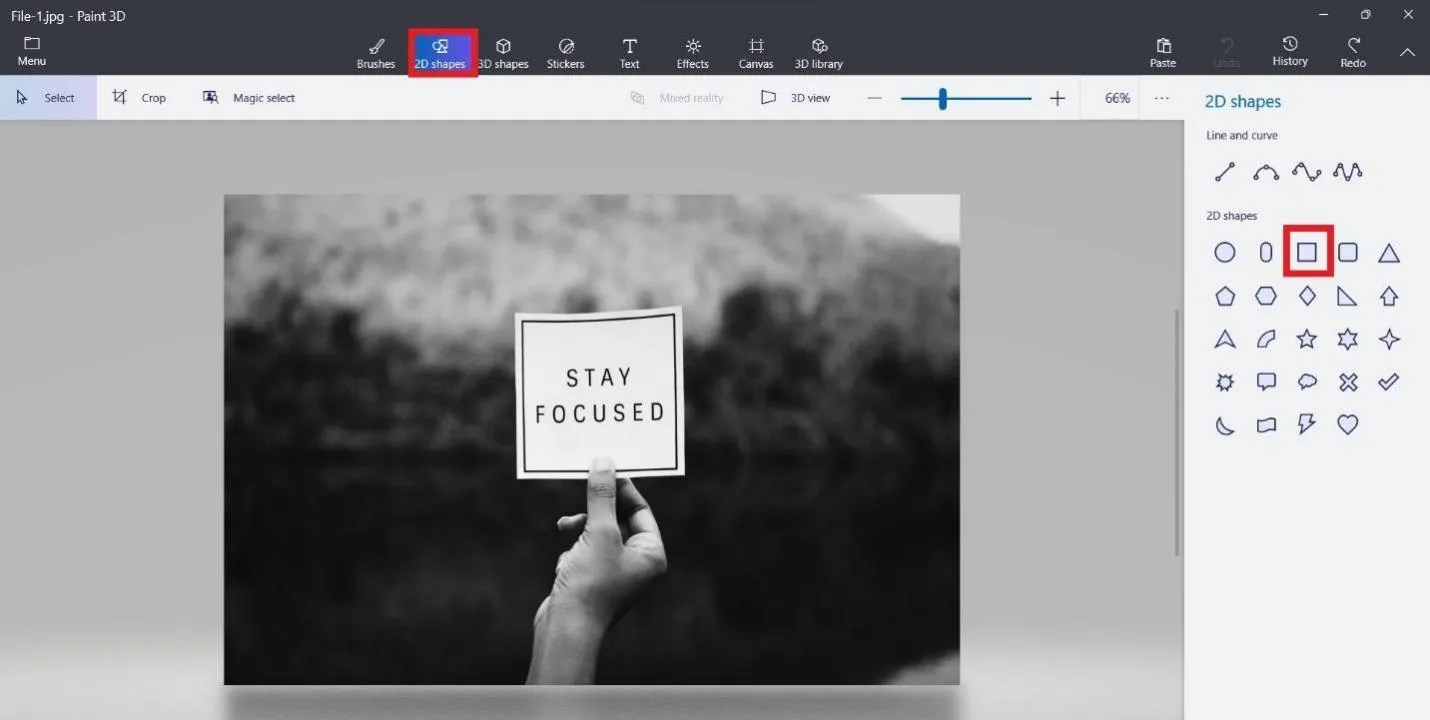The image size is (1430, 720).
Task: Select the Text tool
Action: [x=629, y=52]
